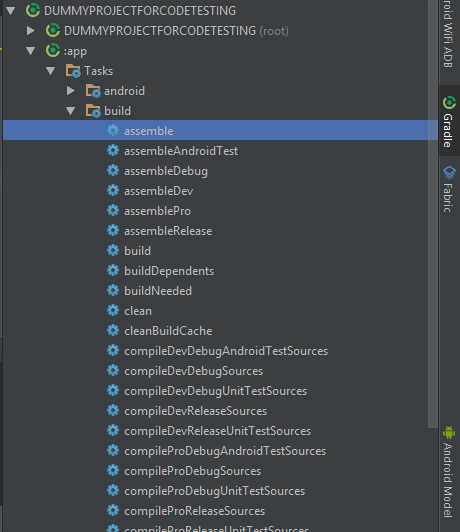The width and height of the screenshot is (460, 532).
Task: Expand the DUMMYPROJECTFORCODETESTING (root) node
Action: tap(31, 31)
